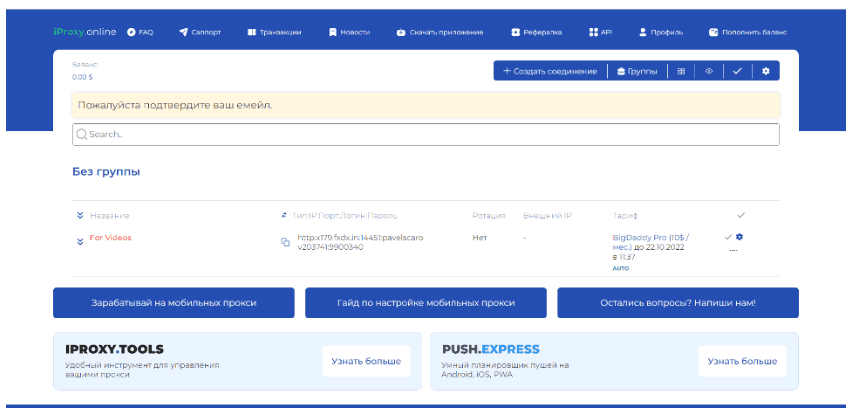
Task: Toggle the eye visibility icon in toolbar
Action: tap(709, 71)
